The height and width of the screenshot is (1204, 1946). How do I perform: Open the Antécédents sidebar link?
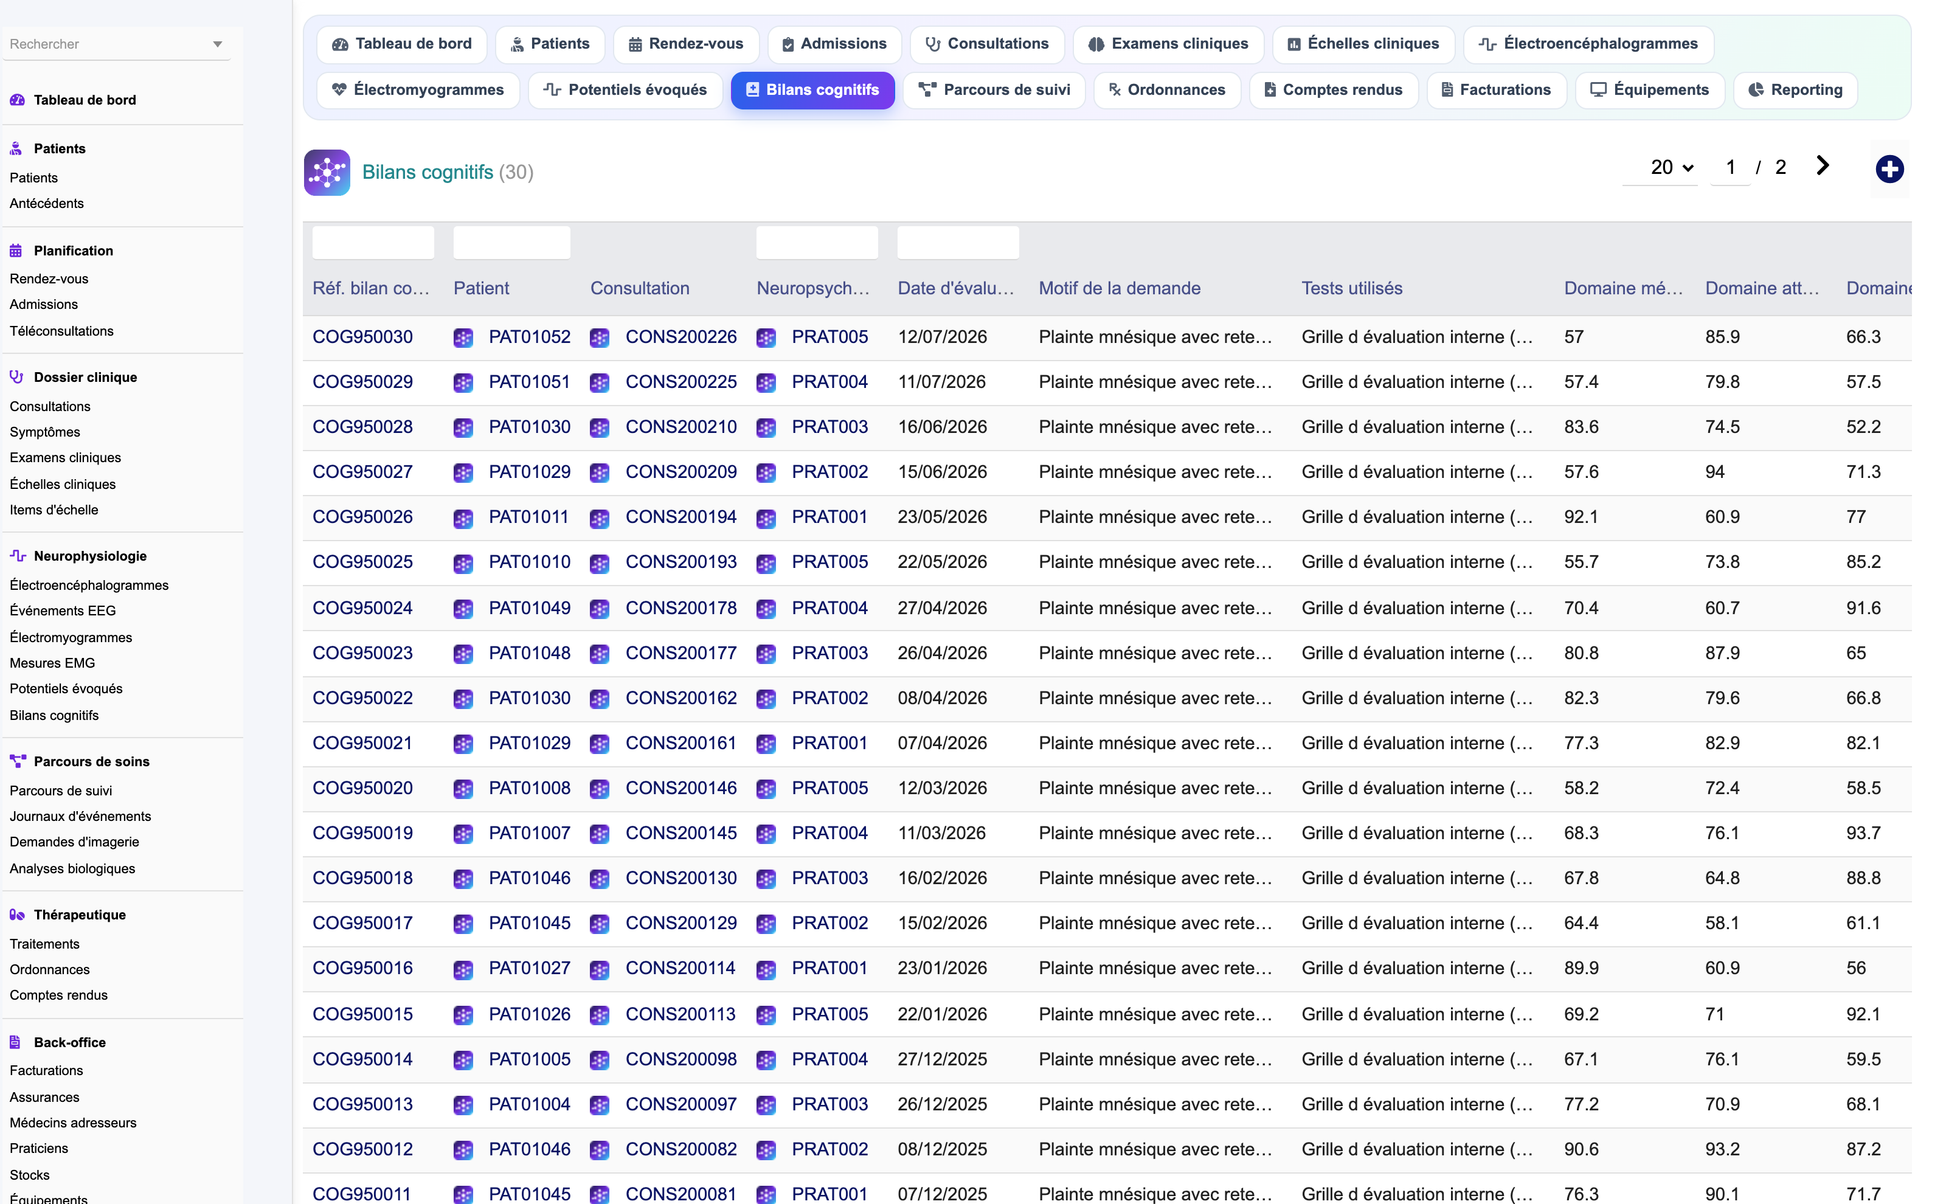pos(47,203)
